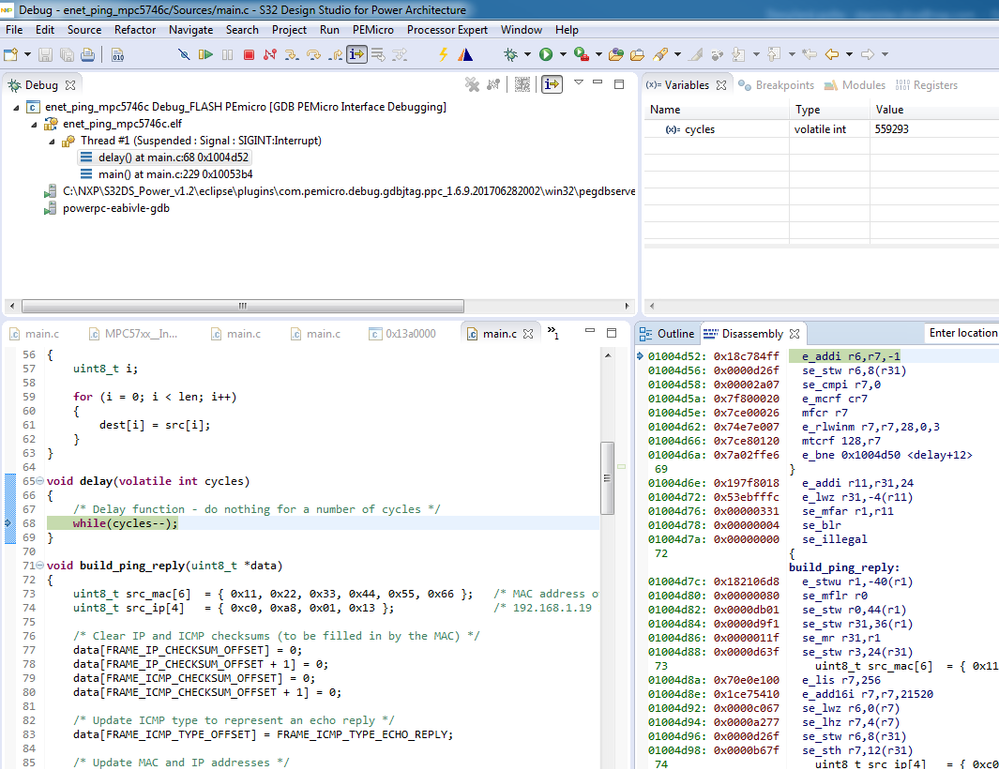The image size is (999, 769).
Task: Open the Run launch dropdown arrow
Action: [562, 55]
